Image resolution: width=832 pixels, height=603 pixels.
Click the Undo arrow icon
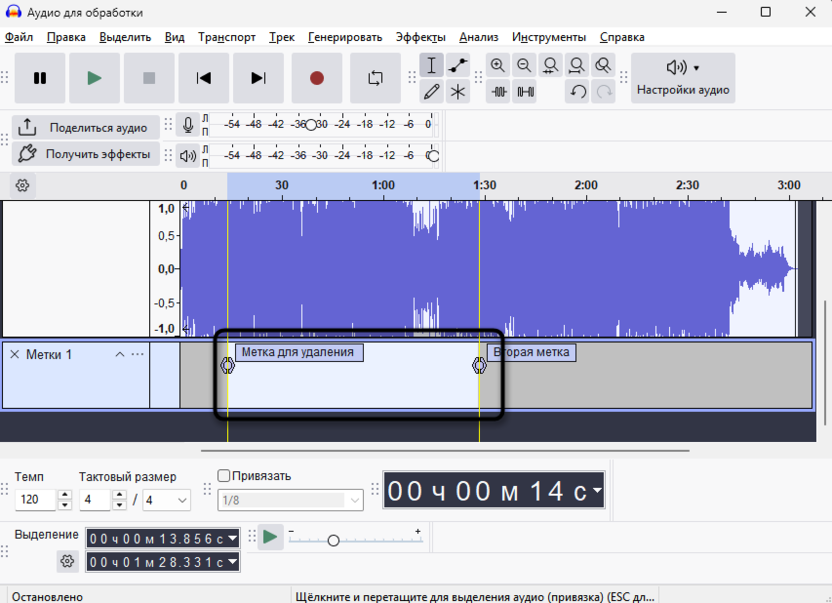click(577, 92)
